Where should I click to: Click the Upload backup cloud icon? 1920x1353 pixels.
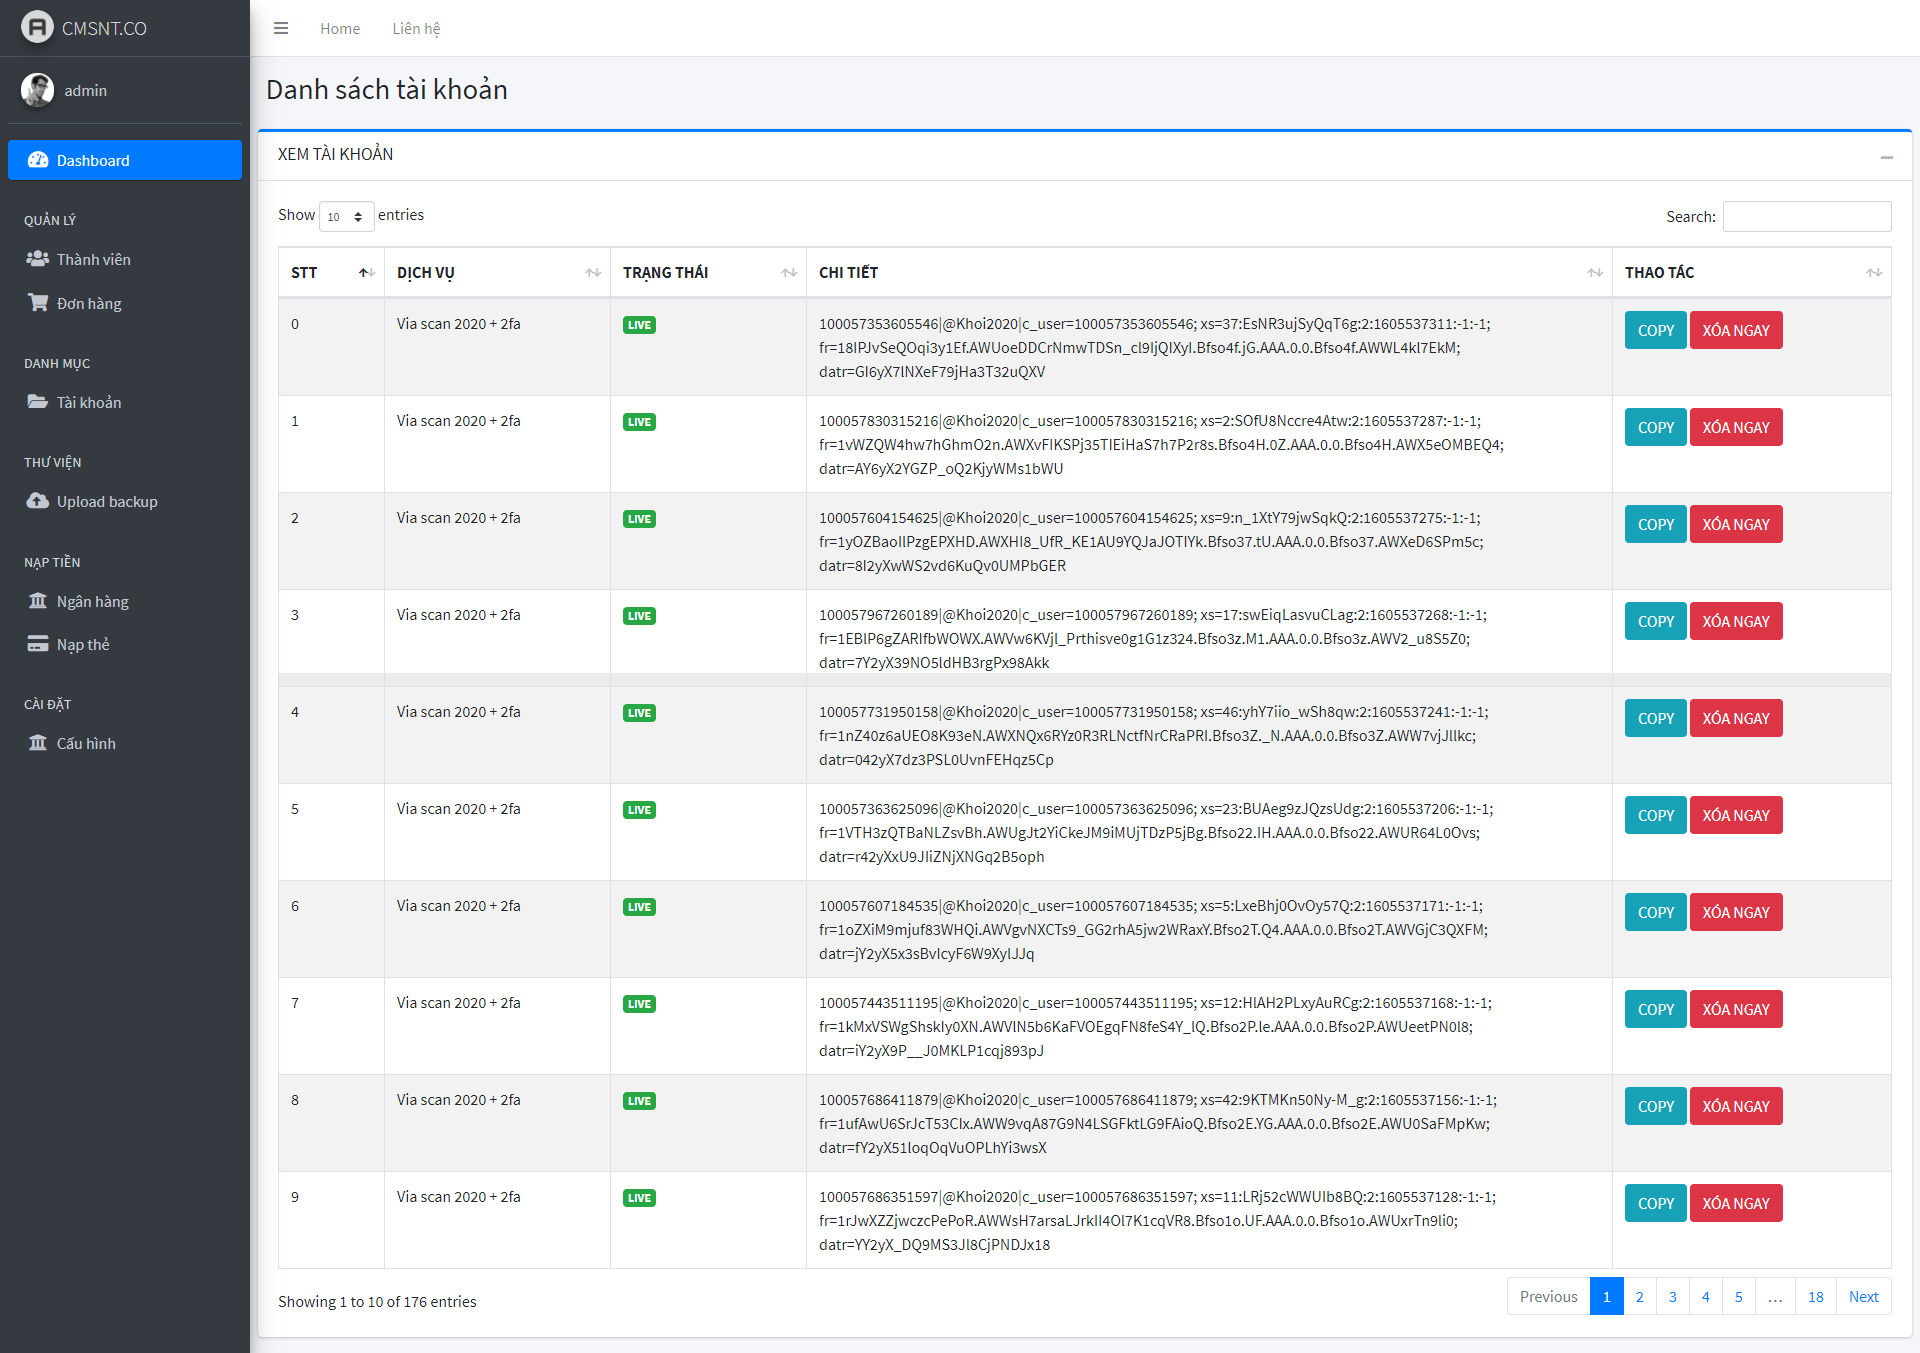point(38,501)
